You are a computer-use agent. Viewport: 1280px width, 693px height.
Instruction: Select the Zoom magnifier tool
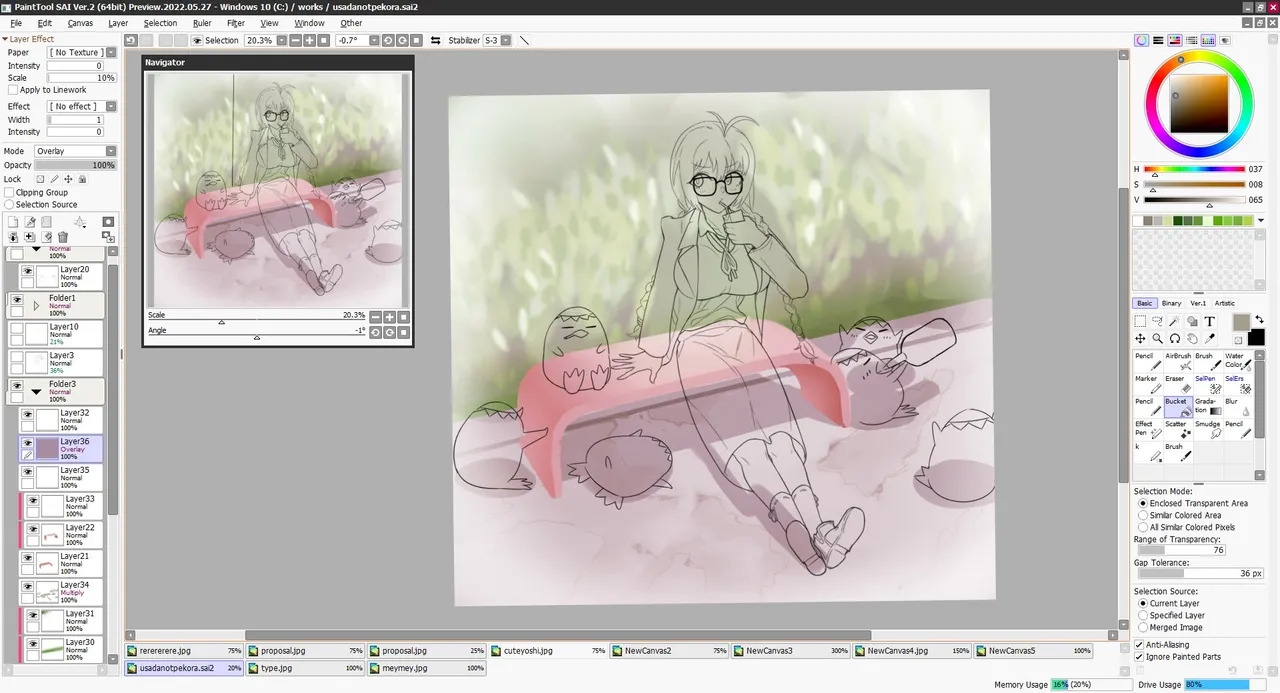click(x=1158, y=339)
